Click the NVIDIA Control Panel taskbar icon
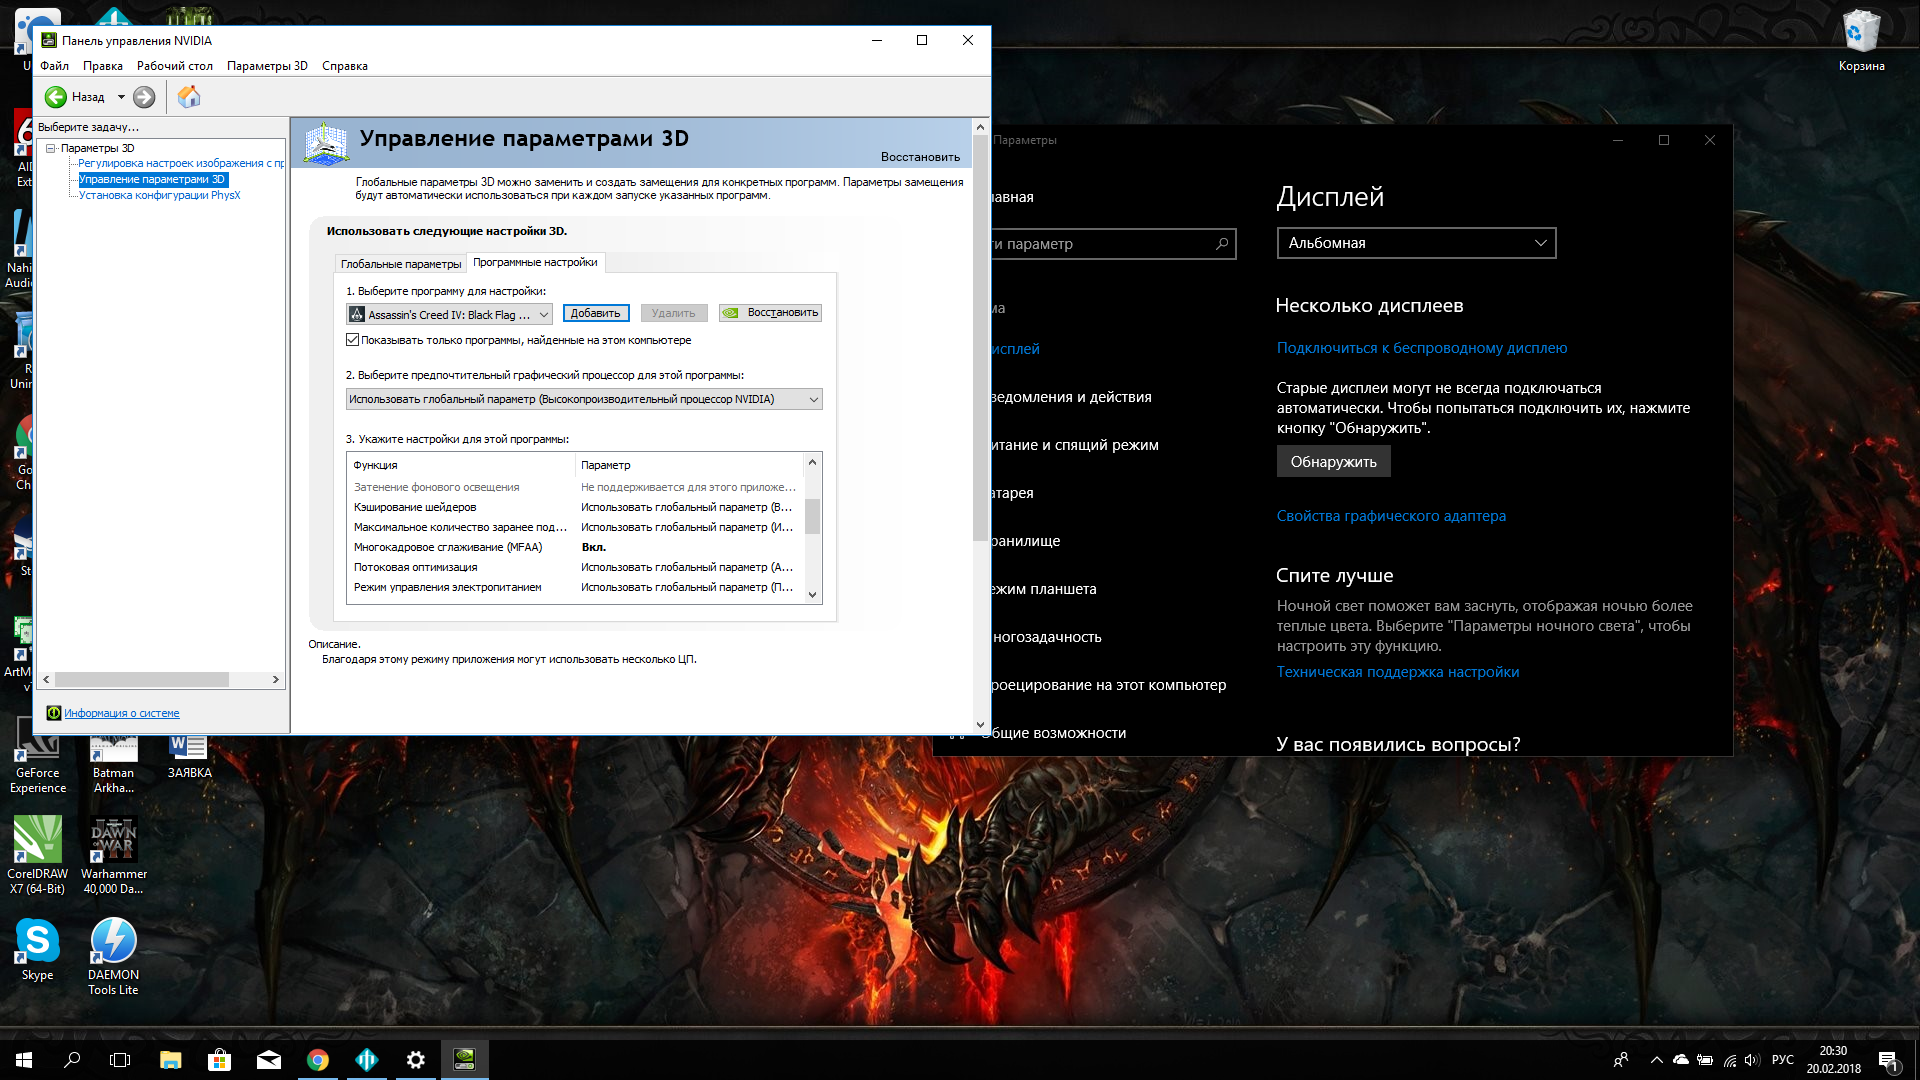Viewport: 1920px width, 1080px height. click(464, 1060)
